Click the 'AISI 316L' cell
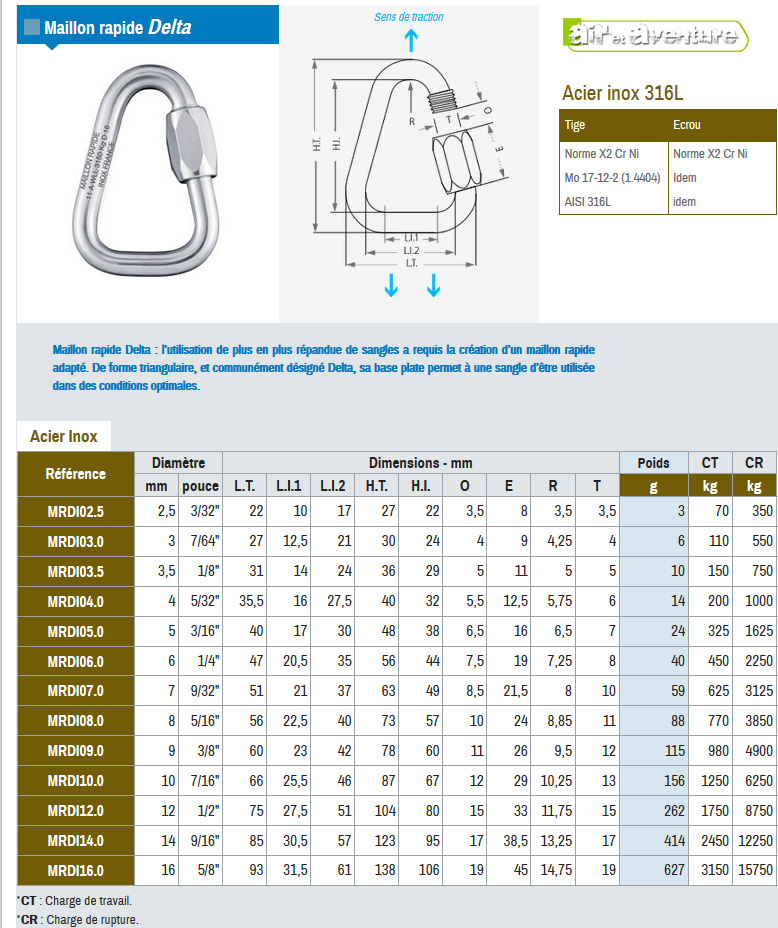Viewport: 778px width, 928px height. click(x=587, y=202)
